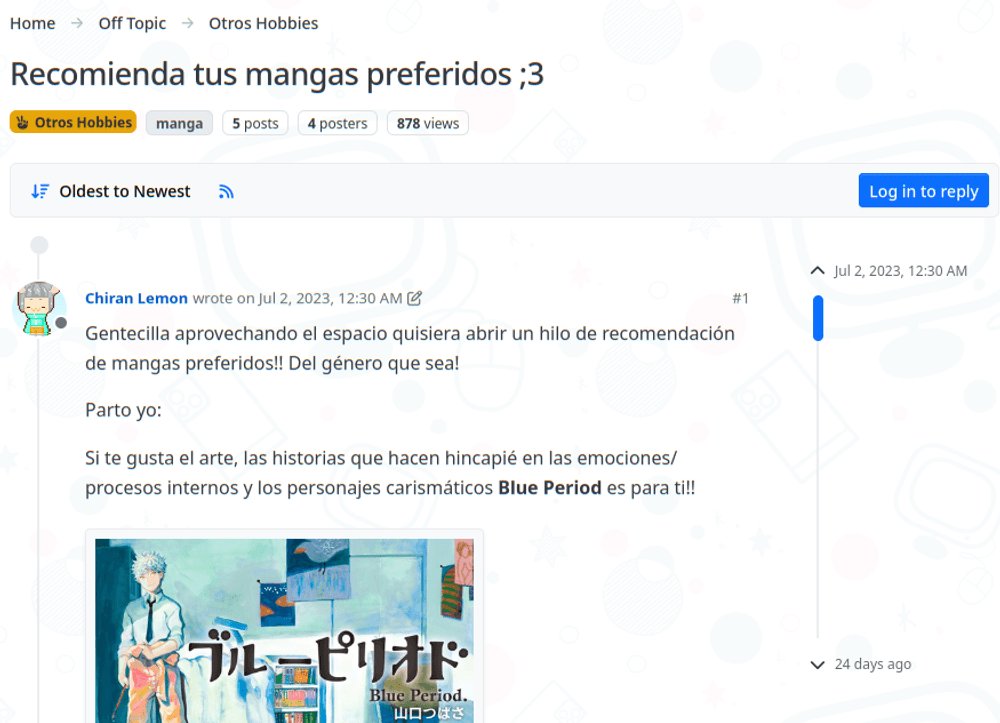Viewport: 1000px width, 723px height.
Task: Open Chiran Lemon's avatar image
Action: tap(39, 309)
